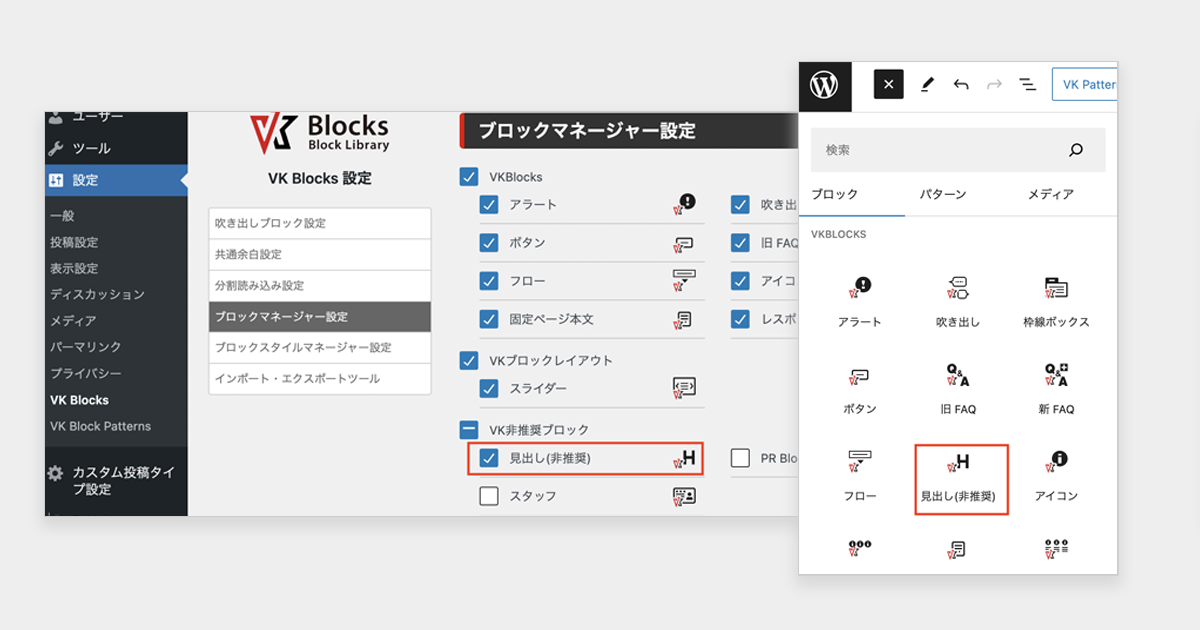Screen dimensions: 1200x630
Task: Close the block inserter panel
Action: 888,85
